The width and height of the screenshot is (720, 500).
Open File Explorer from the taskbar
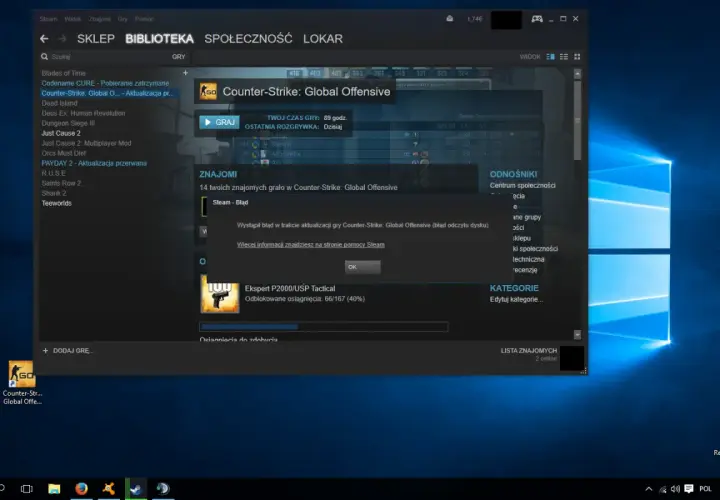click(54, 489)
